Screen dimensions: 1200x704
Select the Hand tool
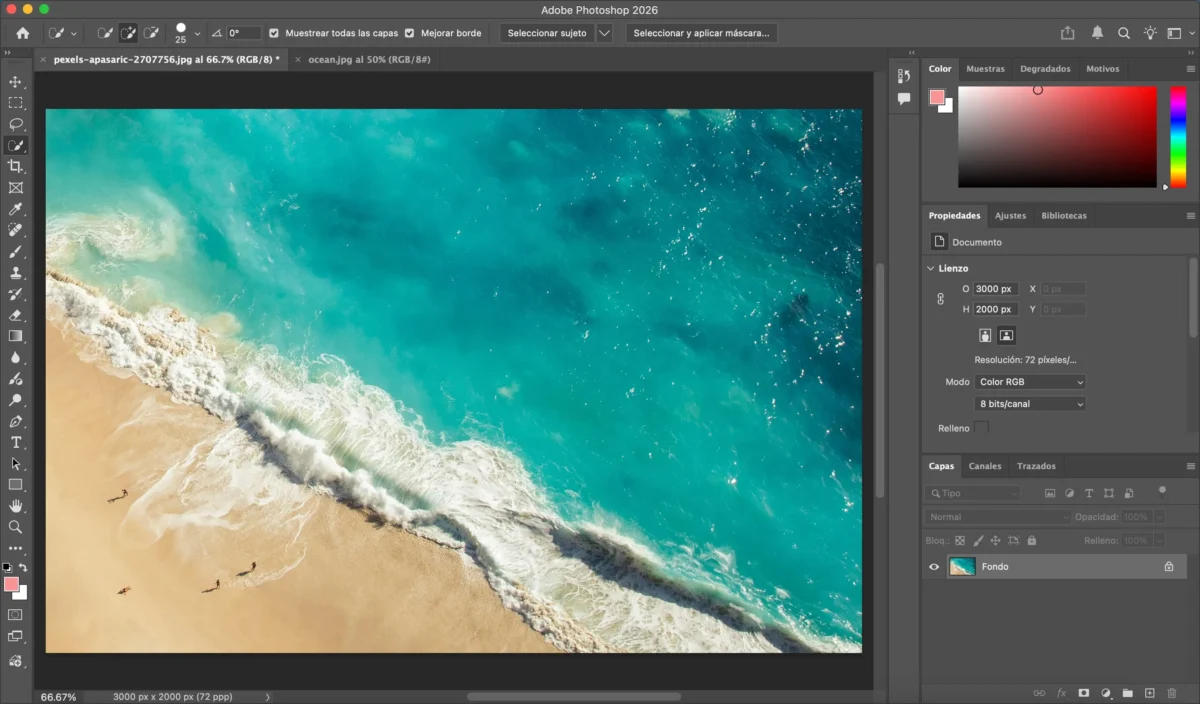tap(15, 506)
